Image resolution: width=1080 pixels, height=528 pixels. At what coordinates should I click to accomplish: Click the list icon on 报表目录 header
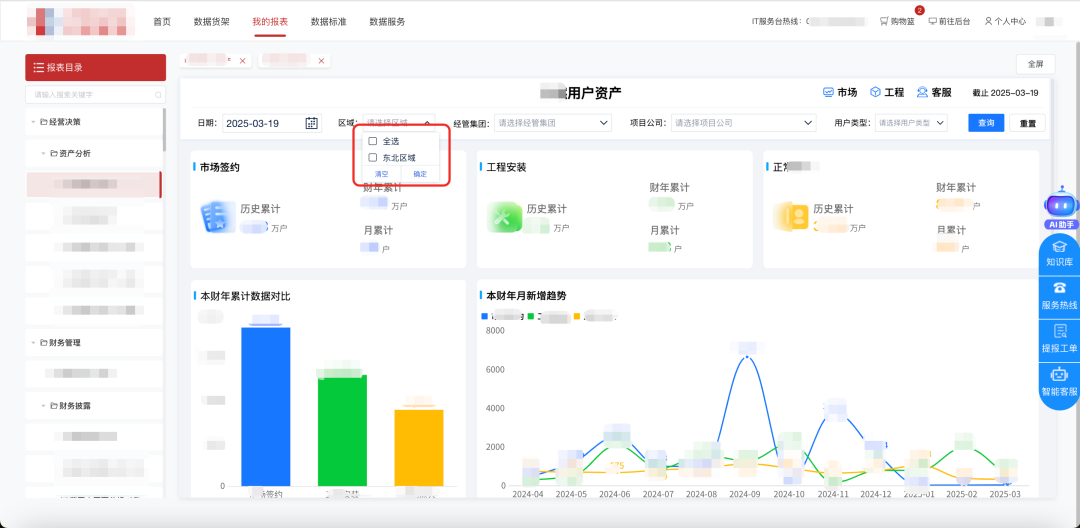[x=39, y=67]
